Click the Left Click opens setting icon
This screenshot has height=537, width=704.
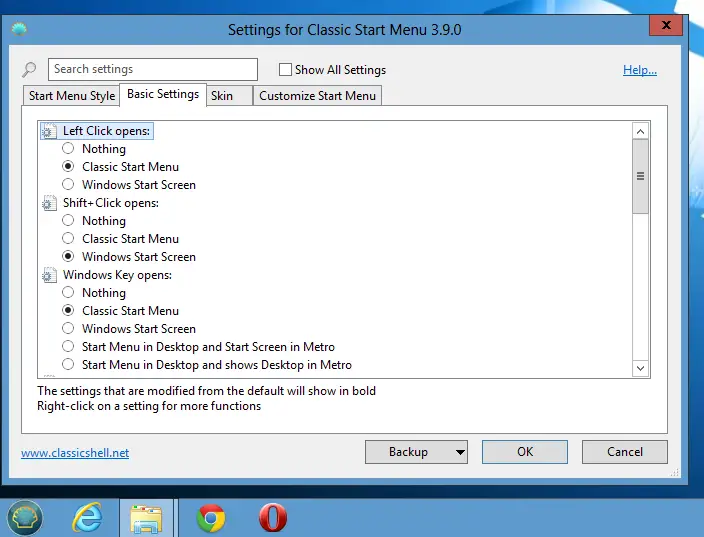49,131
